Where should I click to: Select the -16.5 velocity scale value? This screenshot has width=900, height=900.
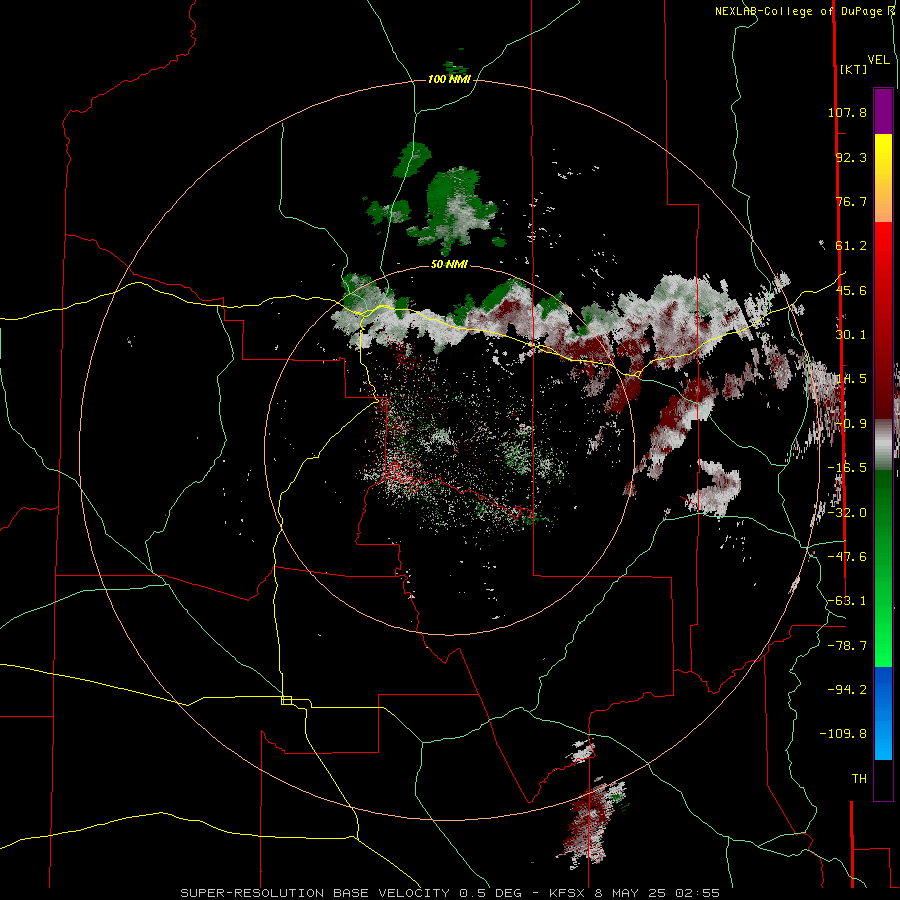click(847, 468)
